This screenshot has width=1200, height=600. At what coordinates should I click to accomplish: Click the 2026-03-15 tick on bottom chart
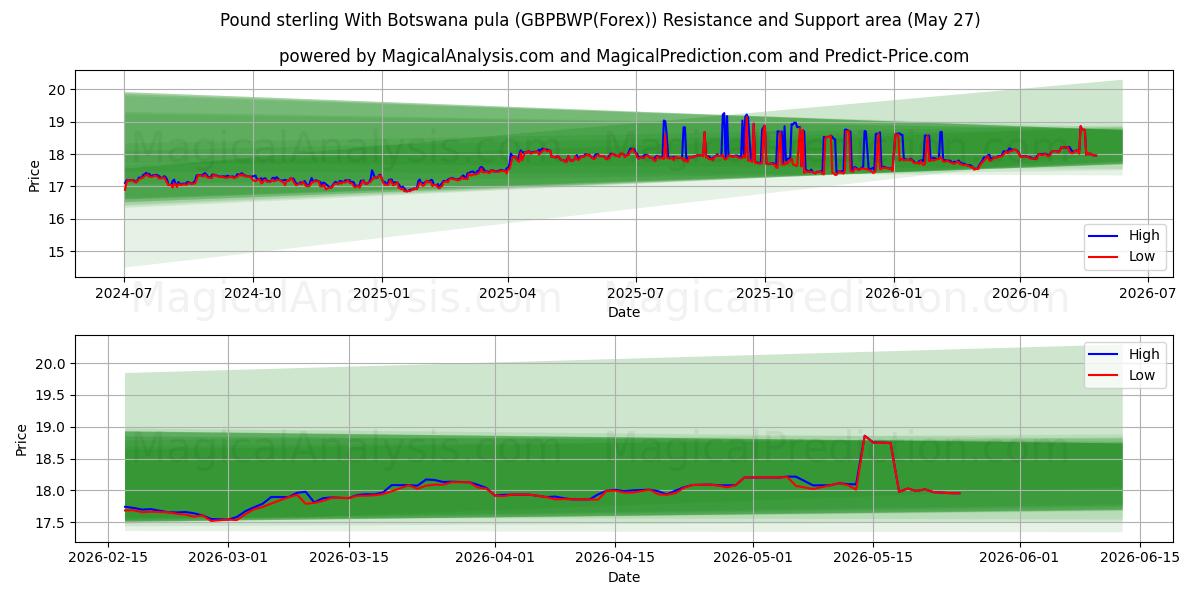348,559
